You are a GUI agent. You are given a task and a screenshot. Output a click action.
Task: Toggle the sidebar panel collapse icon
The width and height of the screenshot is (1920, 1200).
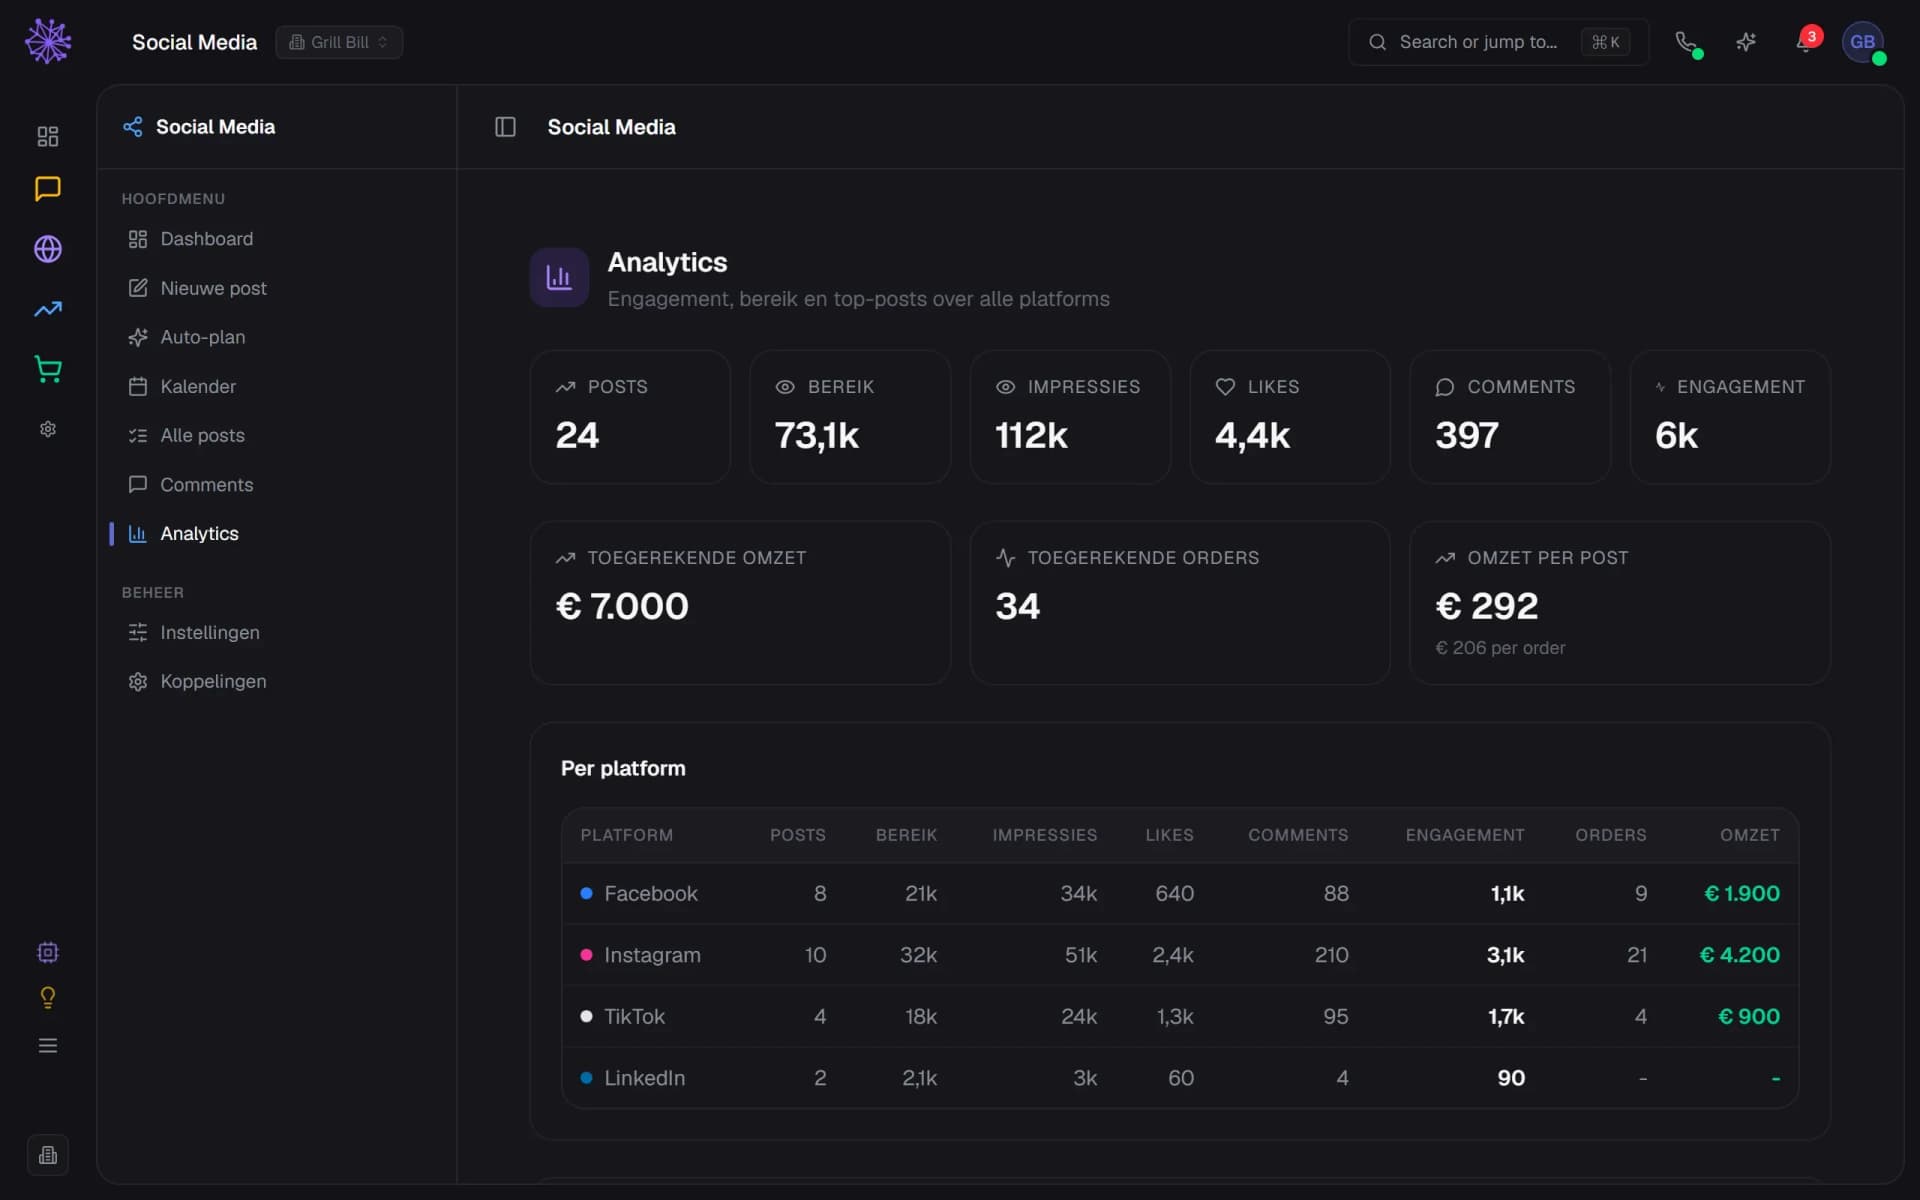505,127
